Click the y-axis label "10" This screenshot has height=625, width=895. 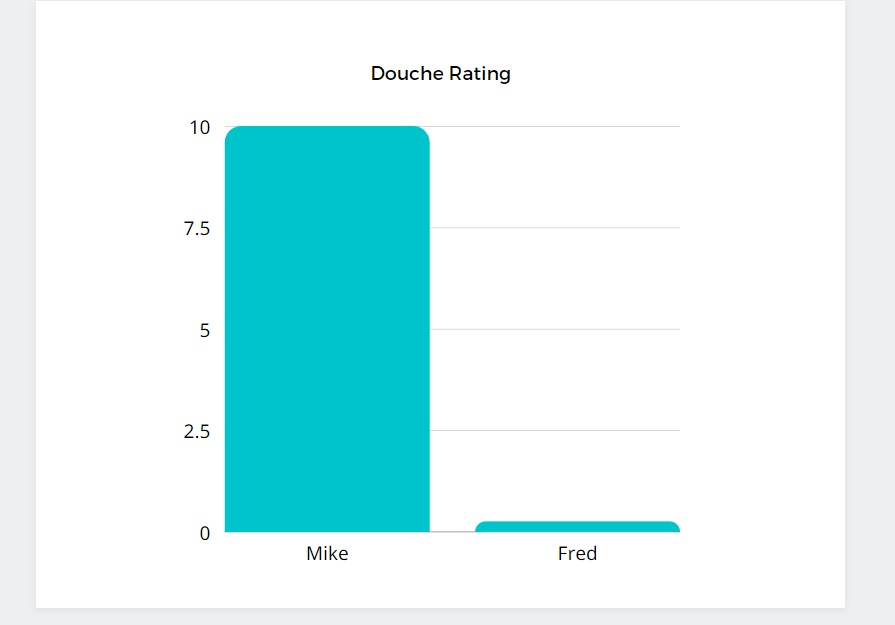coord(200,127)
